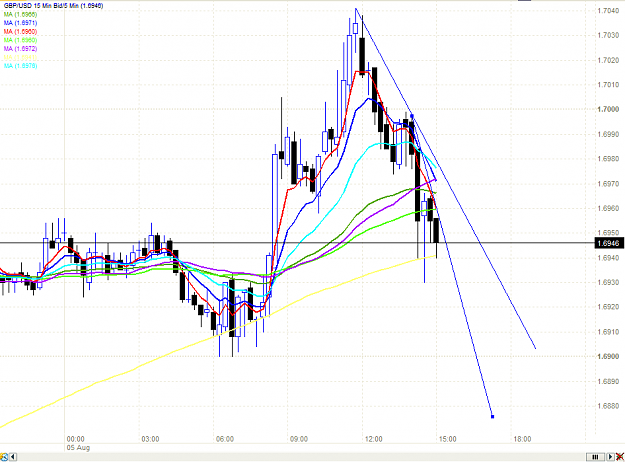Click the 1.6880 price axis label
The width and height of the screenshot is (625, 462).
[x=608, y=406]
